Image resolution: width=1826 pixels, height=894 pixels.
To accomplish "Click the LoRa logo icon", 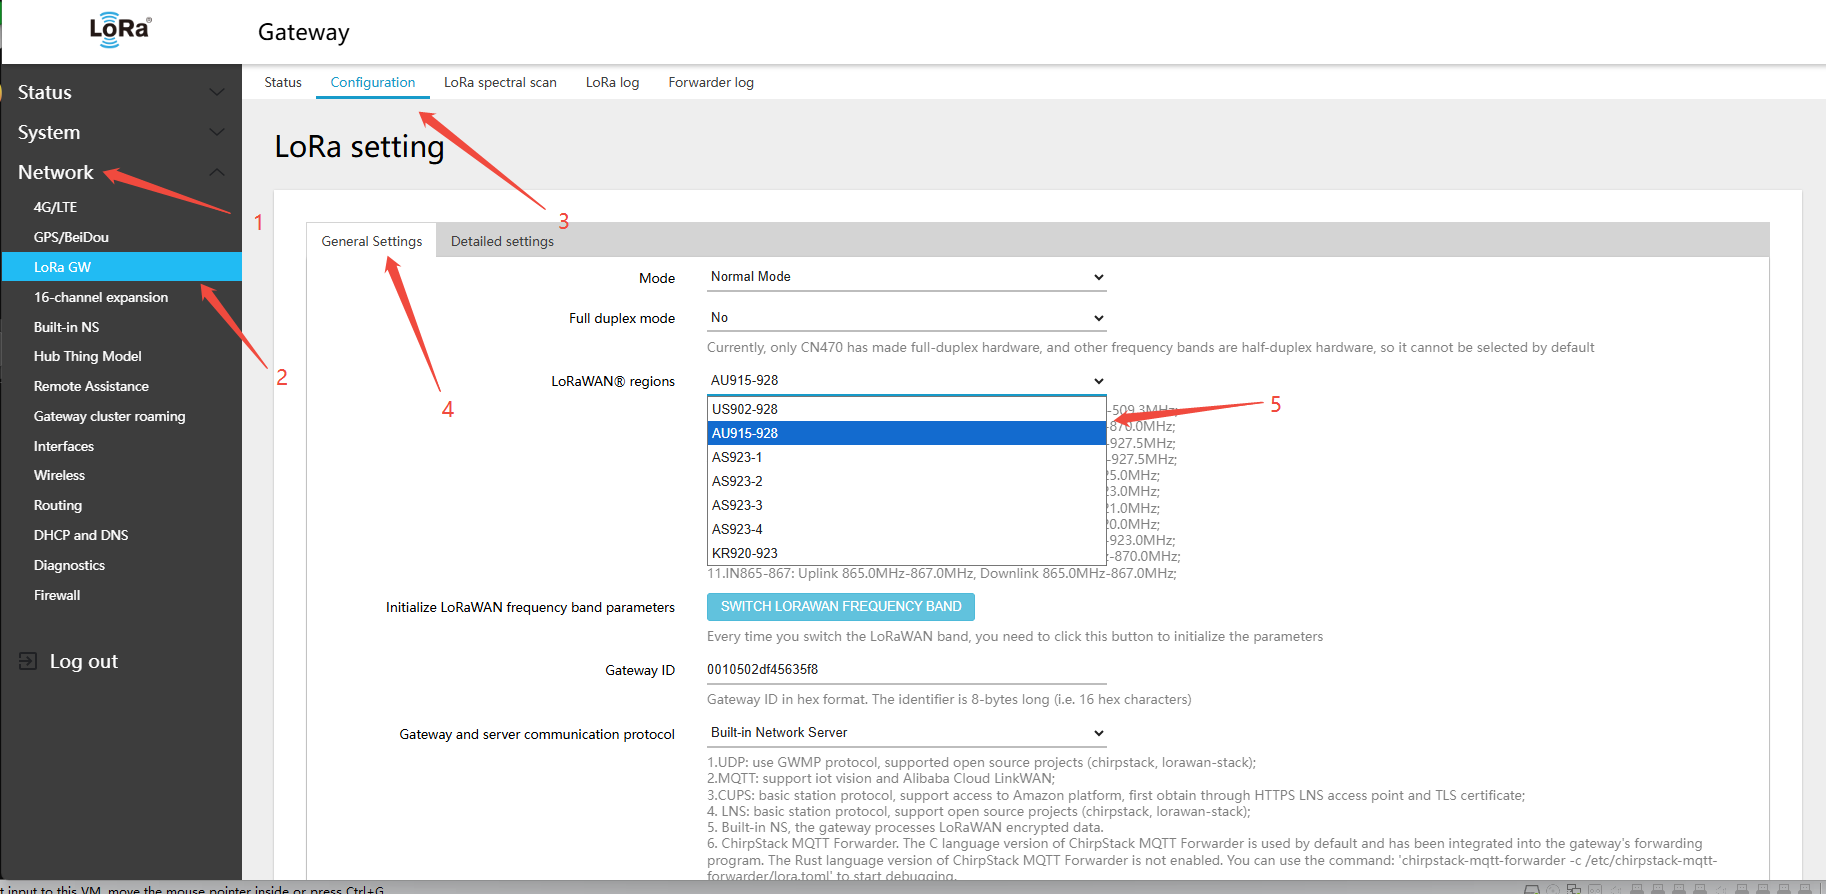I will tap(120, 29).
